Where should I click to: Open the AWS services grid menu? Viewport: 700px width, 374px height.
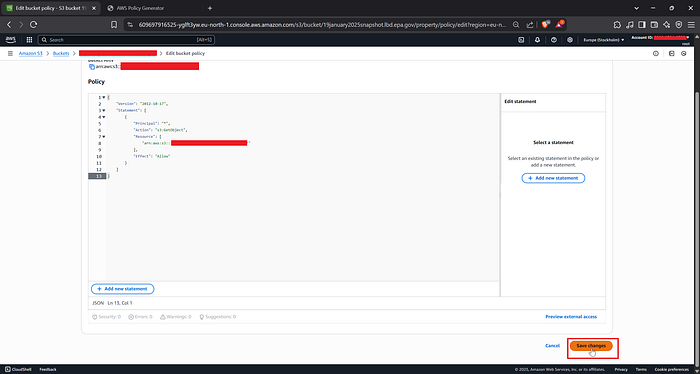29,40
